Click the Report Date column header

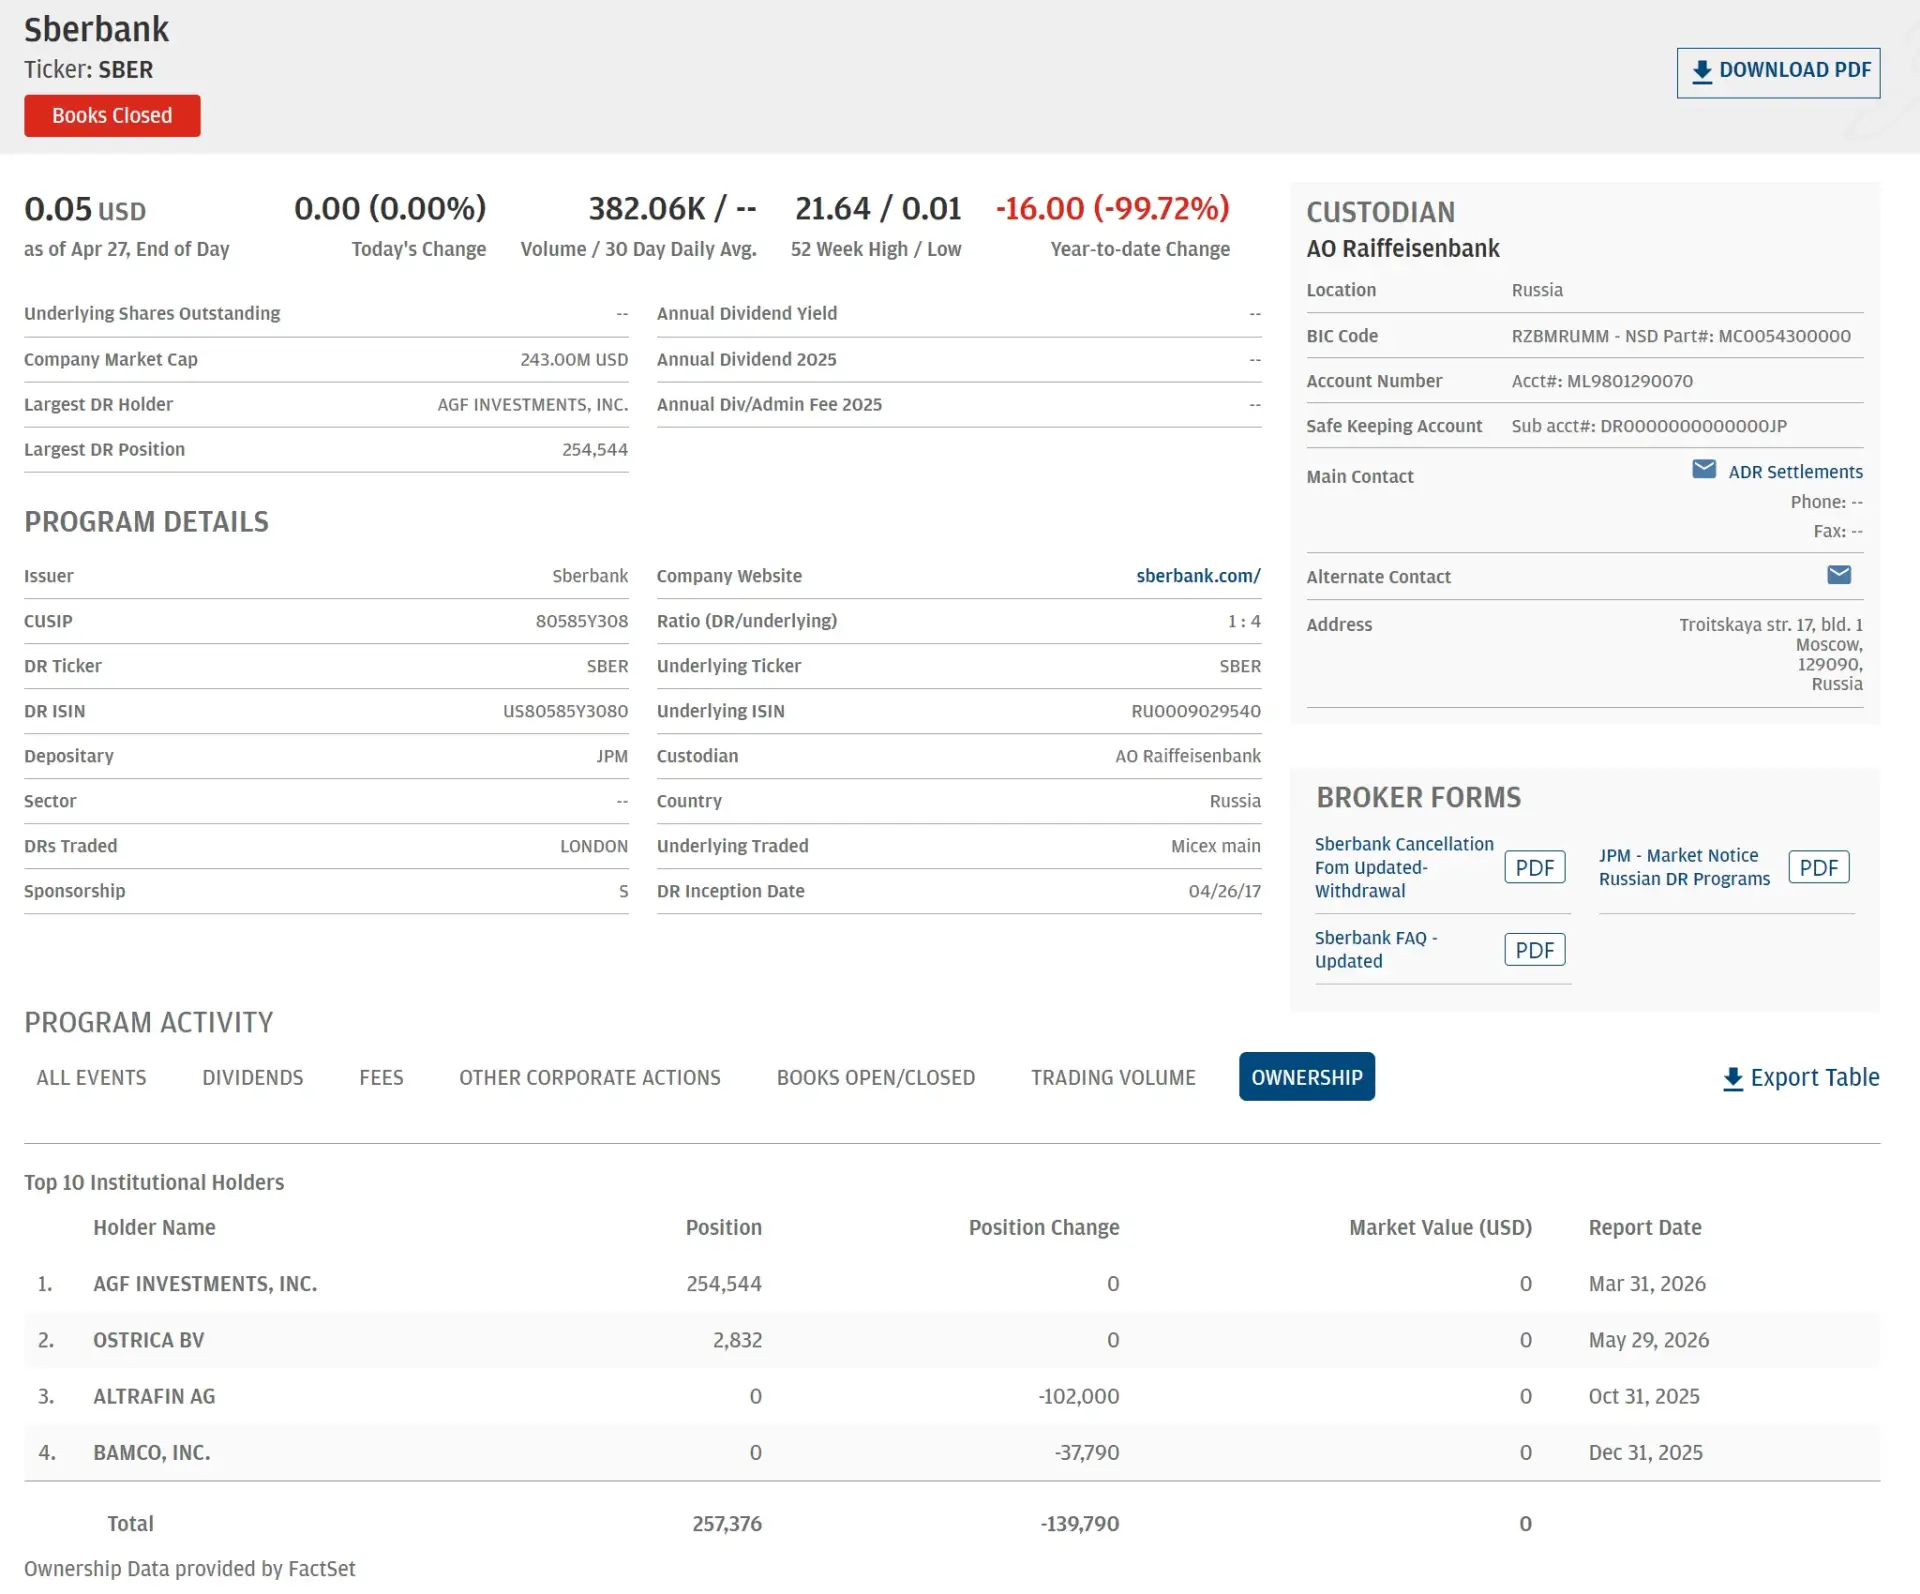point(1645,1228)
